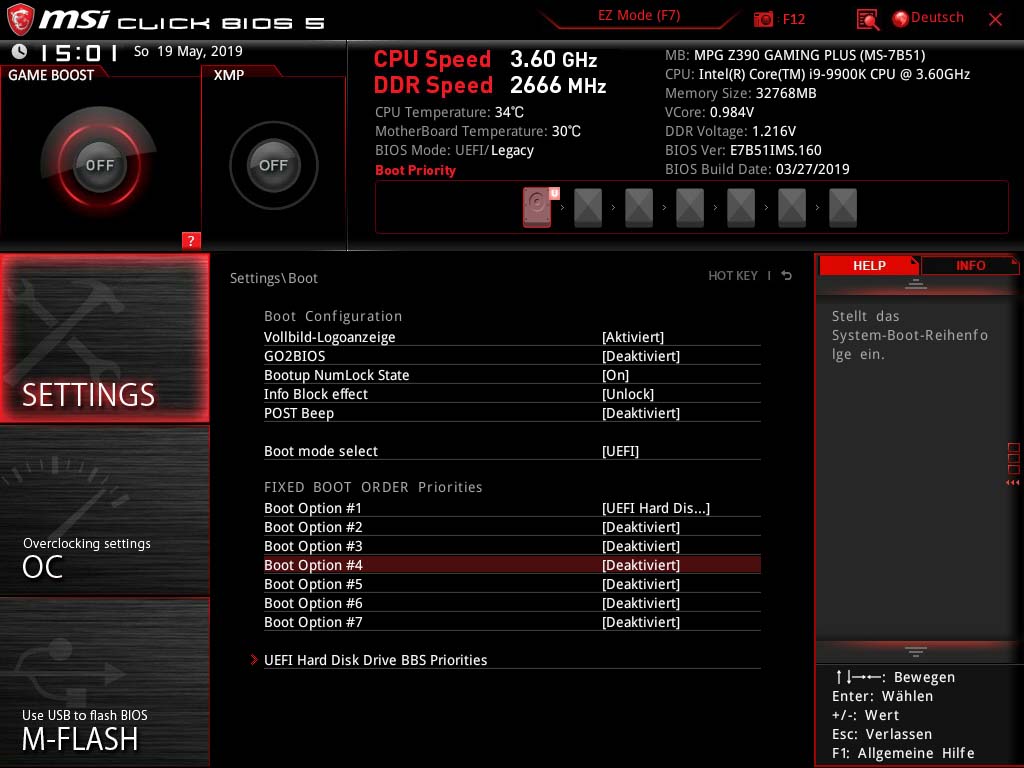This screenshot has height=768, width=1024.
Task: Click the Memory Size 32768MB entry
Action: coord(741,93)
